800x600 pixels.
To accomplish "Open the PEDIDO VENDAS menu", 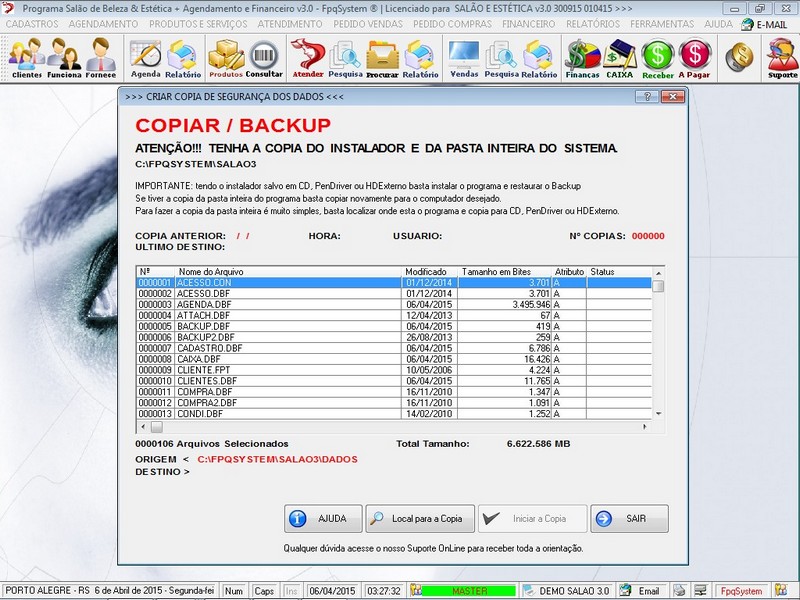I will tap(368, 24).
